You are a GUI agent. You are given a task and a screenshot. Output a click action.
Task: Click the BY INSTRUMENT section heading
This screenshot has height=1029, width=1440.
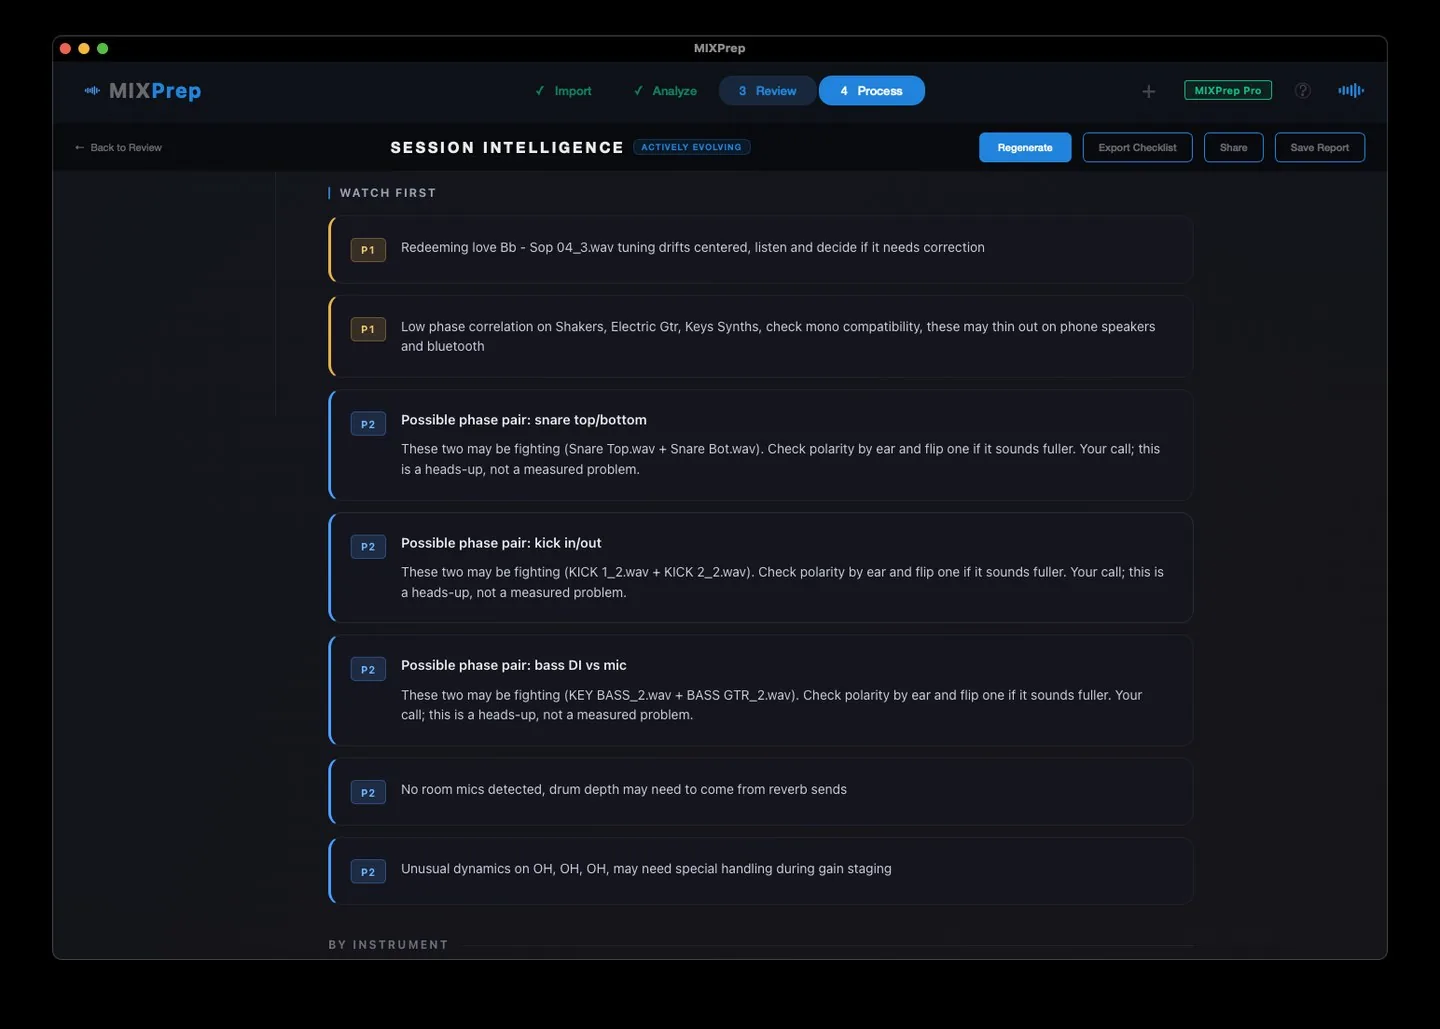point(388,945)
